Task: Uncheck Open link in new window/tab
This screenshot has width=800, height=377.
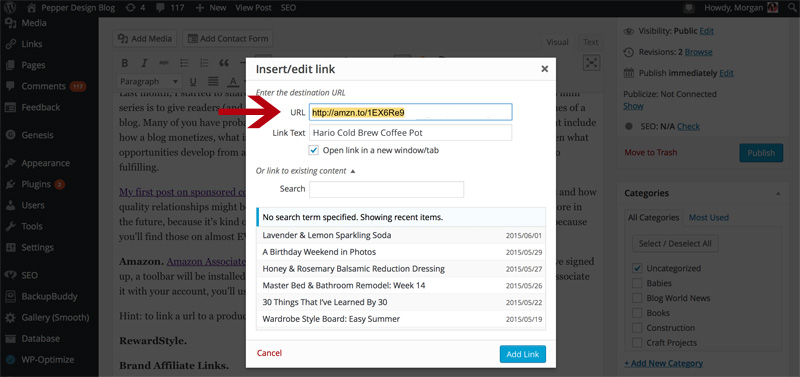Action: tap(314, 150)
